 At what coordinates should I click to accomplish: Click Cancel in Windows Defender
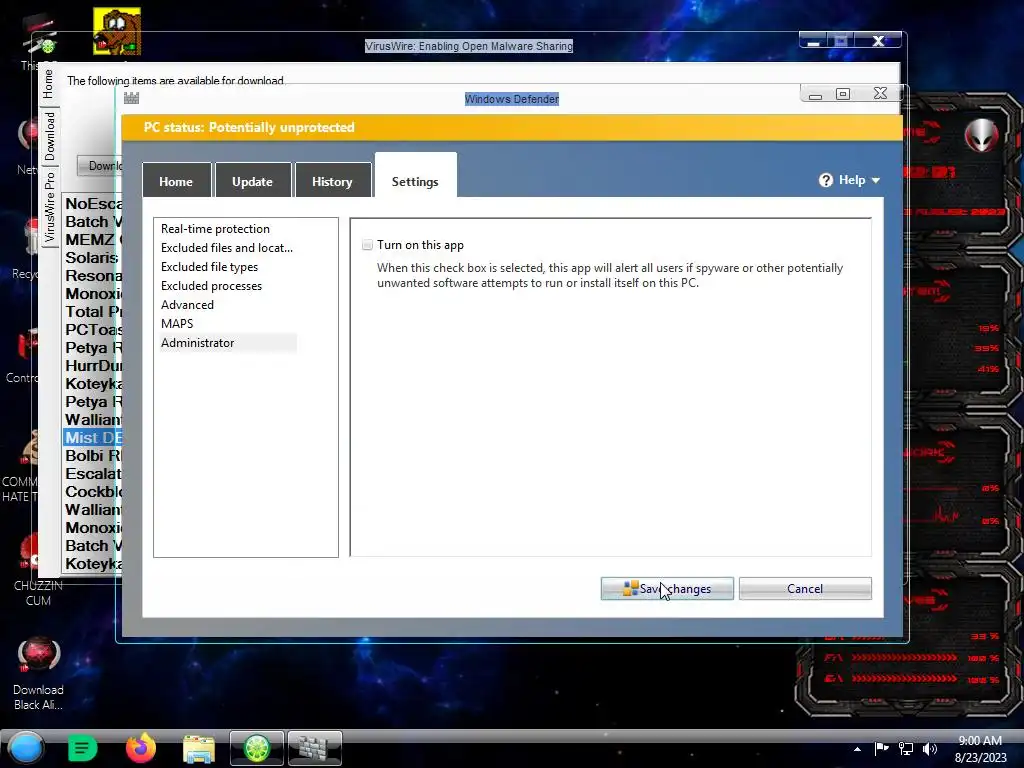click(805, 588)
